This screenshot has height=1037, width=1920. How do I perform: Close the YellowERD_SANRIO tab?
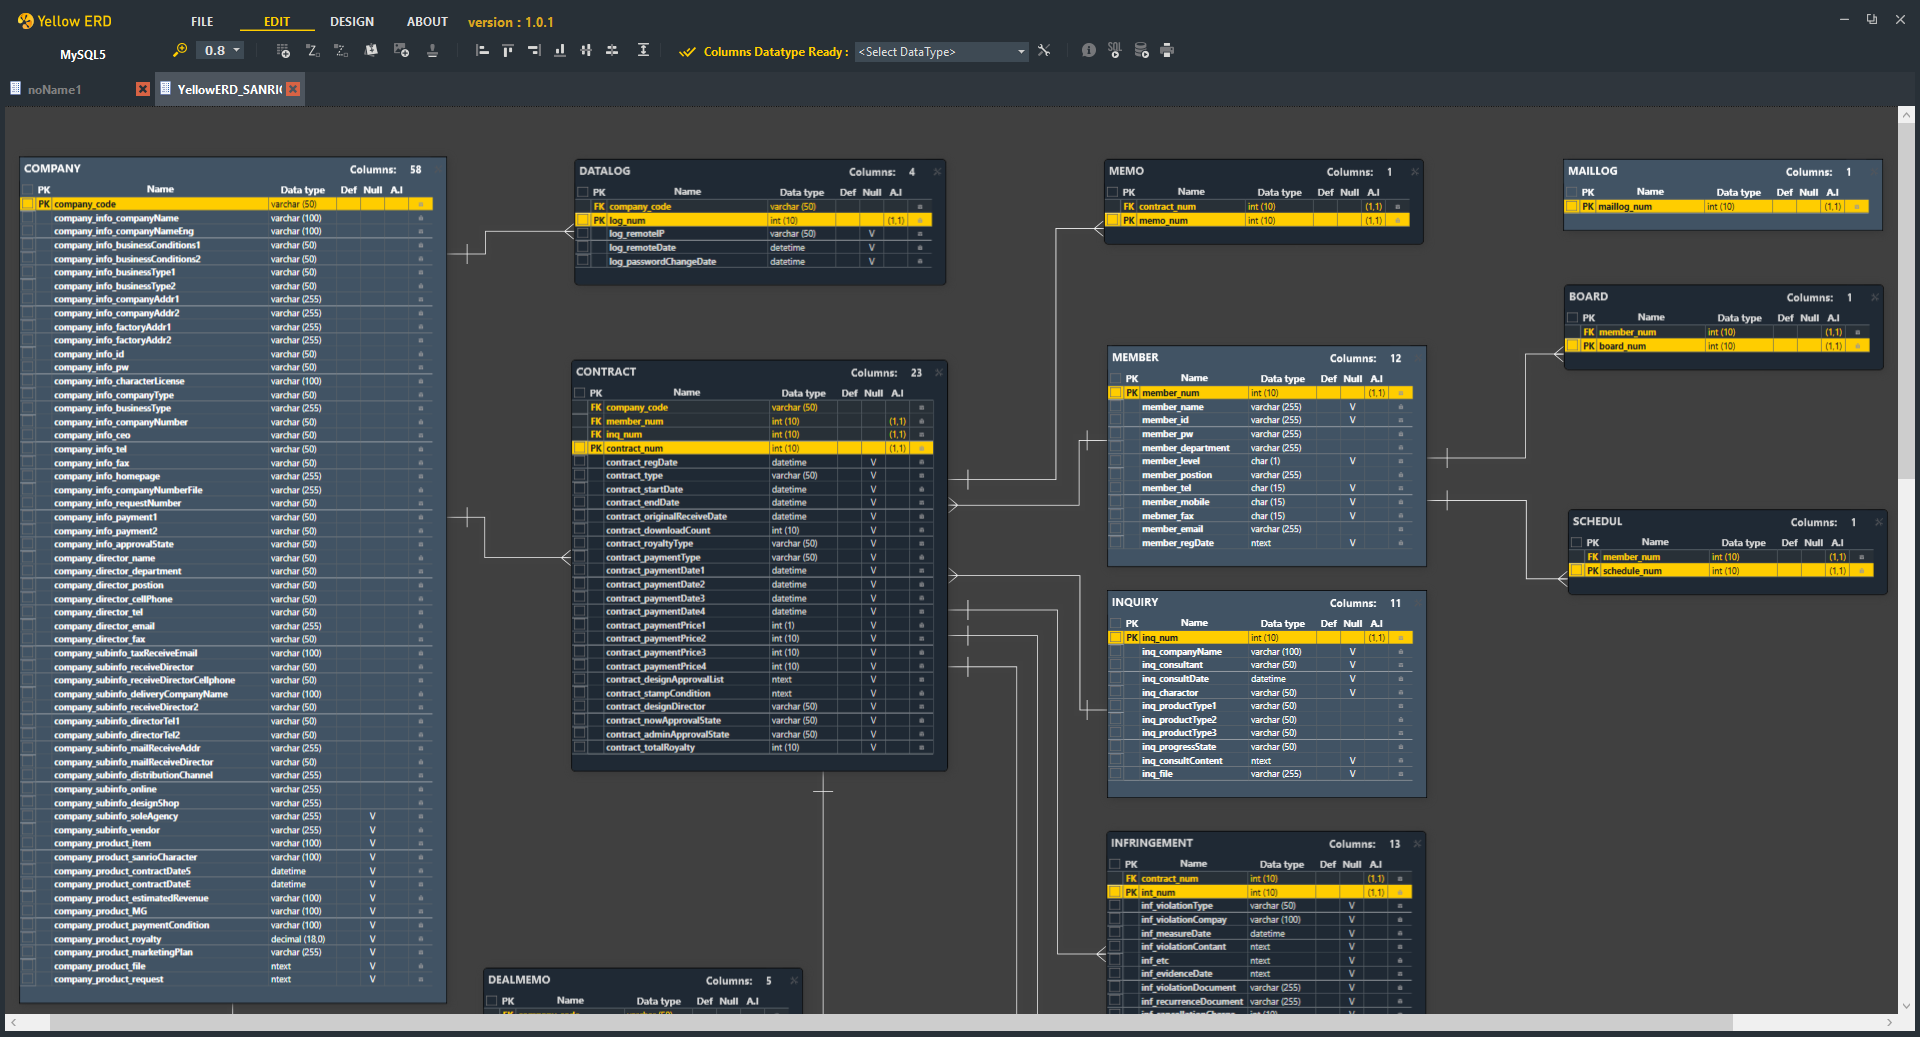point(293,89)
